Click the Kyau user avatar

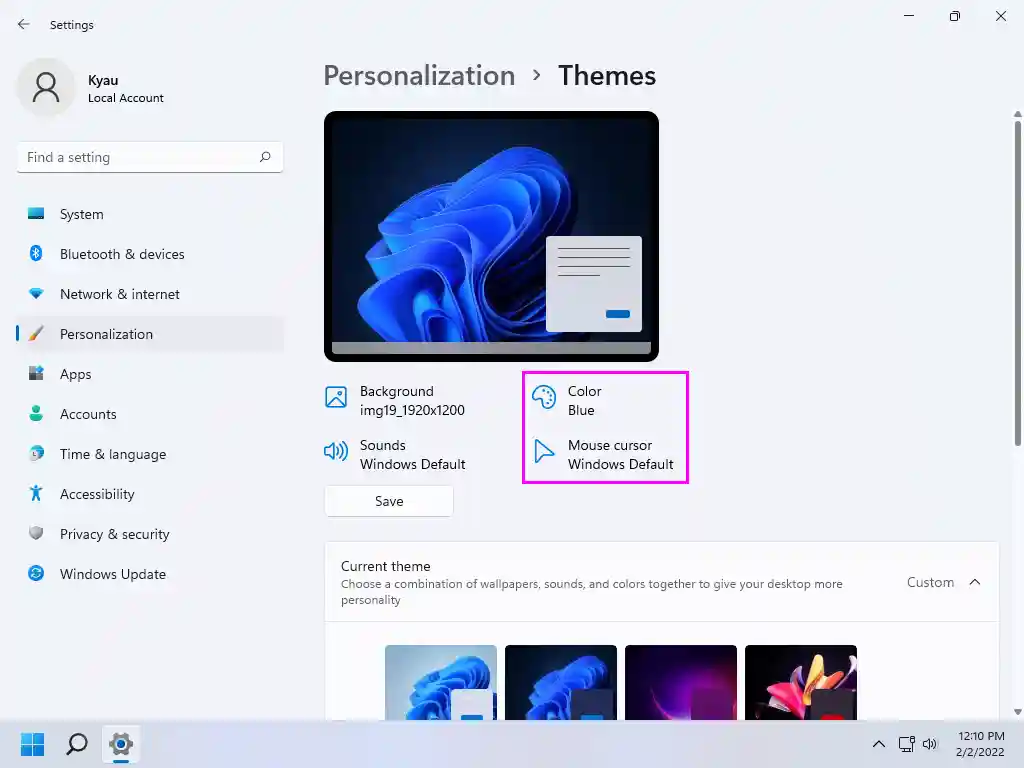[46, 87]
